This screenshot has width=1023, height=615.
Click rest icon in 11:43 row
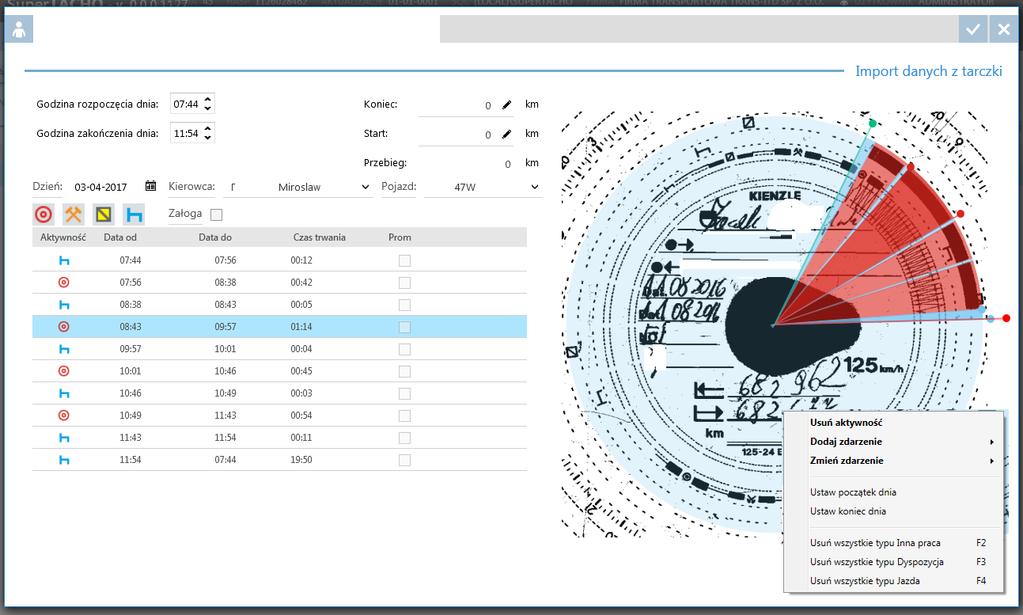[64, 438]
